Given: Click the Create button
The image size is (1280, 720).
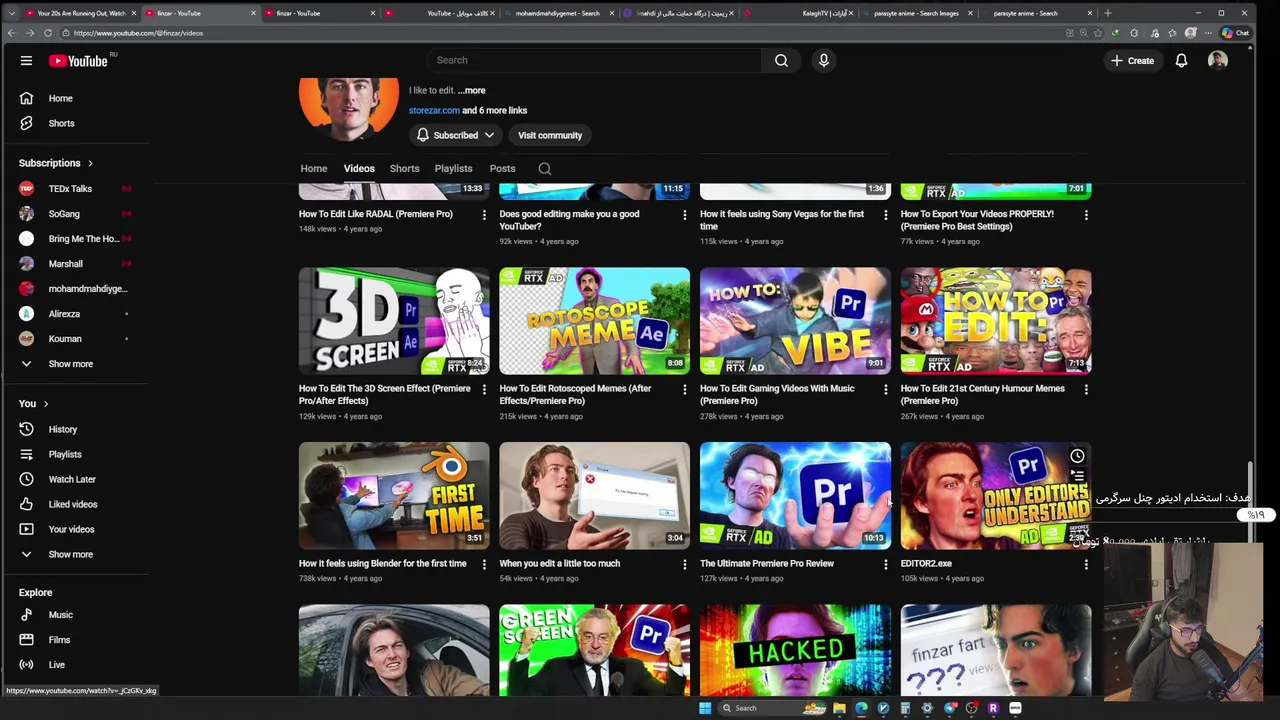Looking at the screenshot, I should pyautogui.click(x=1132, y=60).
